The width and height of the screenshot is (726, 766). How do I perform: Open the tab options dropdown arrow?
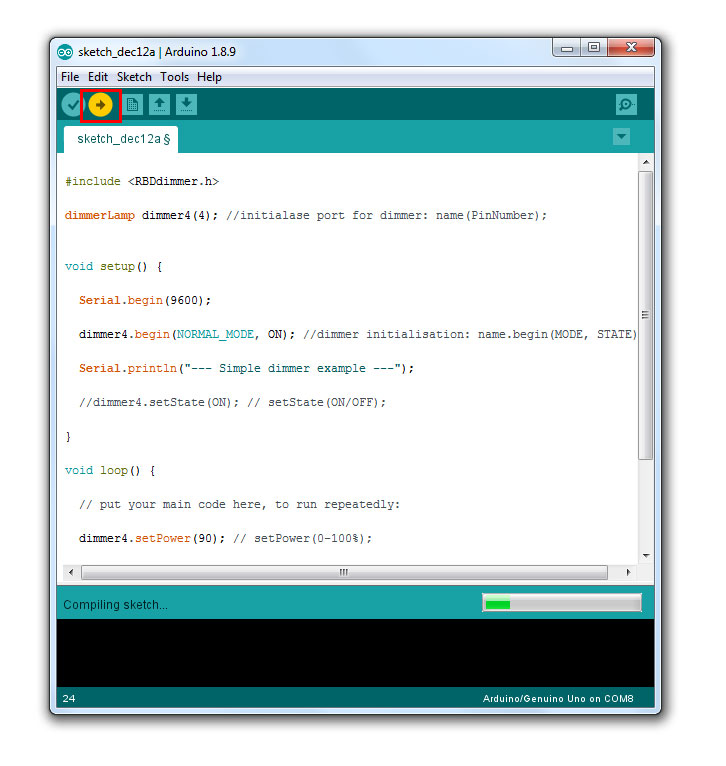pyautogui.click(x=621, y=136)
